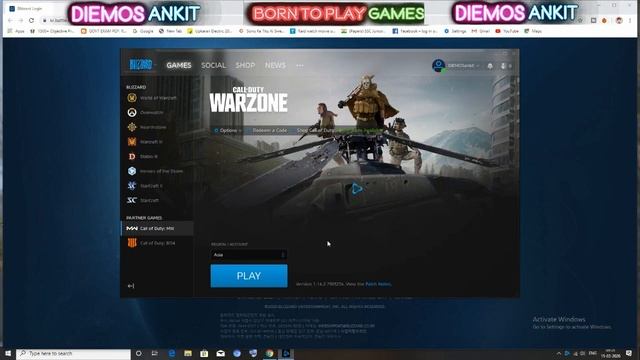The width and height of the screenshot is (640, 360).
Task: Open the YouTube bookmark
Action: 507,31
